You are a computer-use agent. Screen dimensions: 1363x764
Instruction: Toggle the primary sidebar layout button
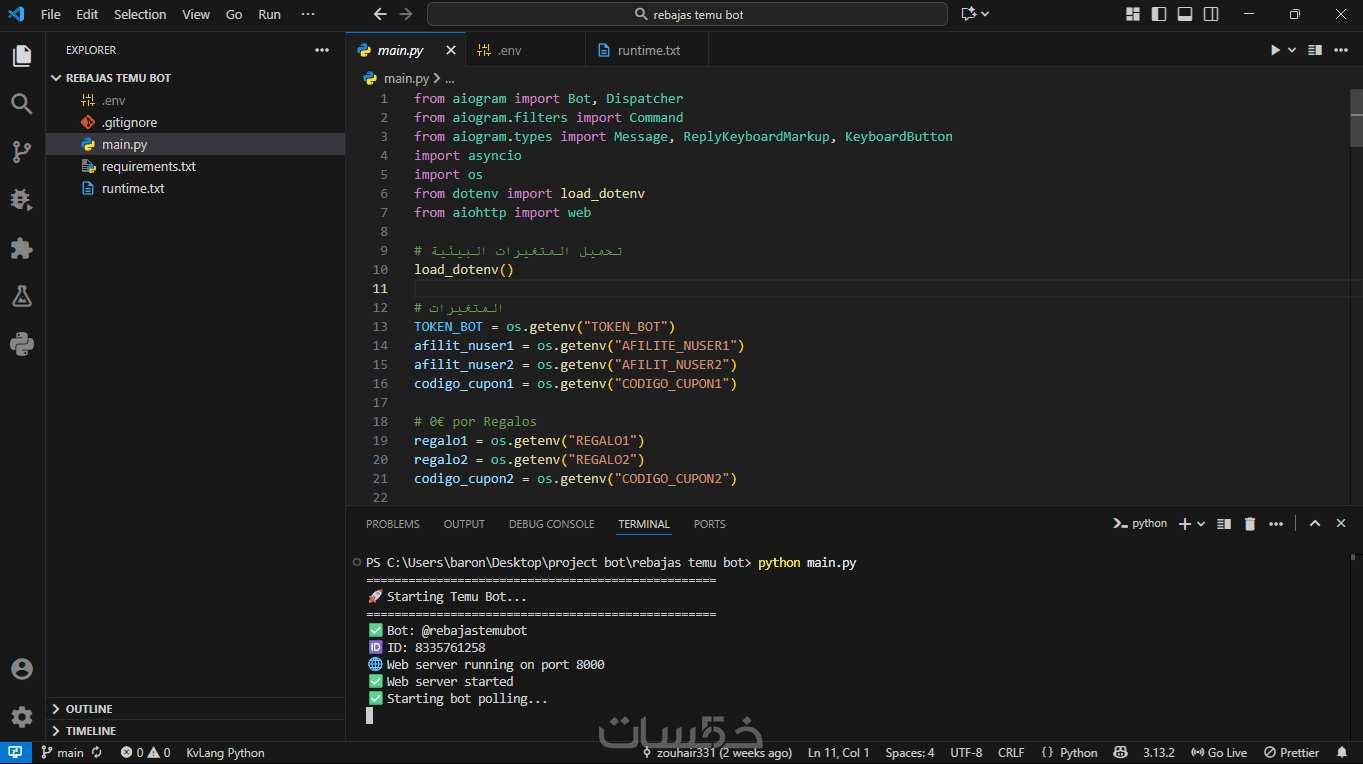[1159, 14]
